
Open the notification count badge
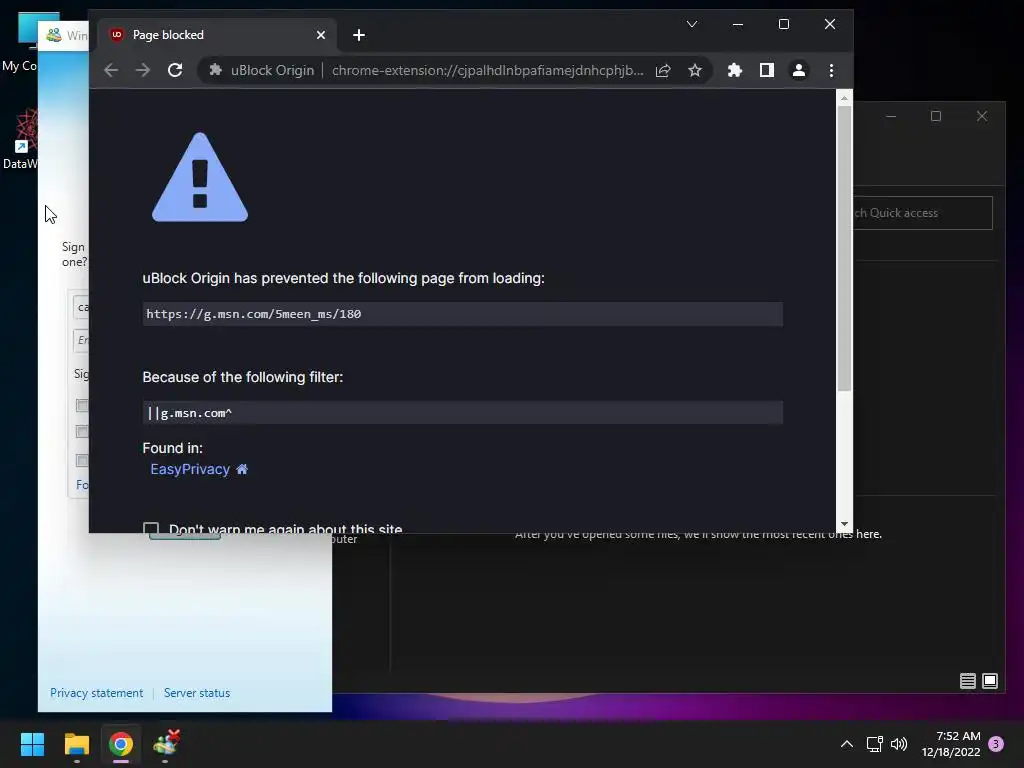(x=996, y=744)
